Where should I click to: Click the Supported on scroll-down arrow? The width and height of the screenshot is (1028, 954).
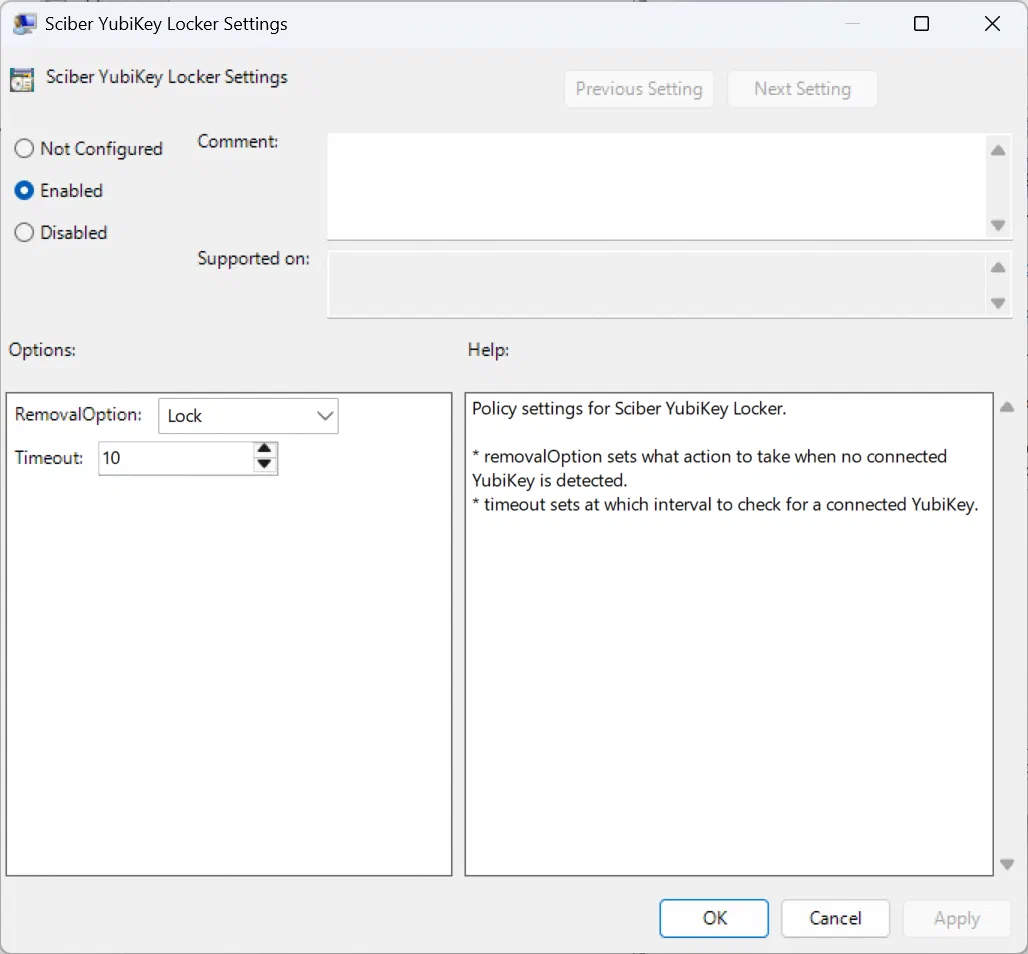click(998, 303)
